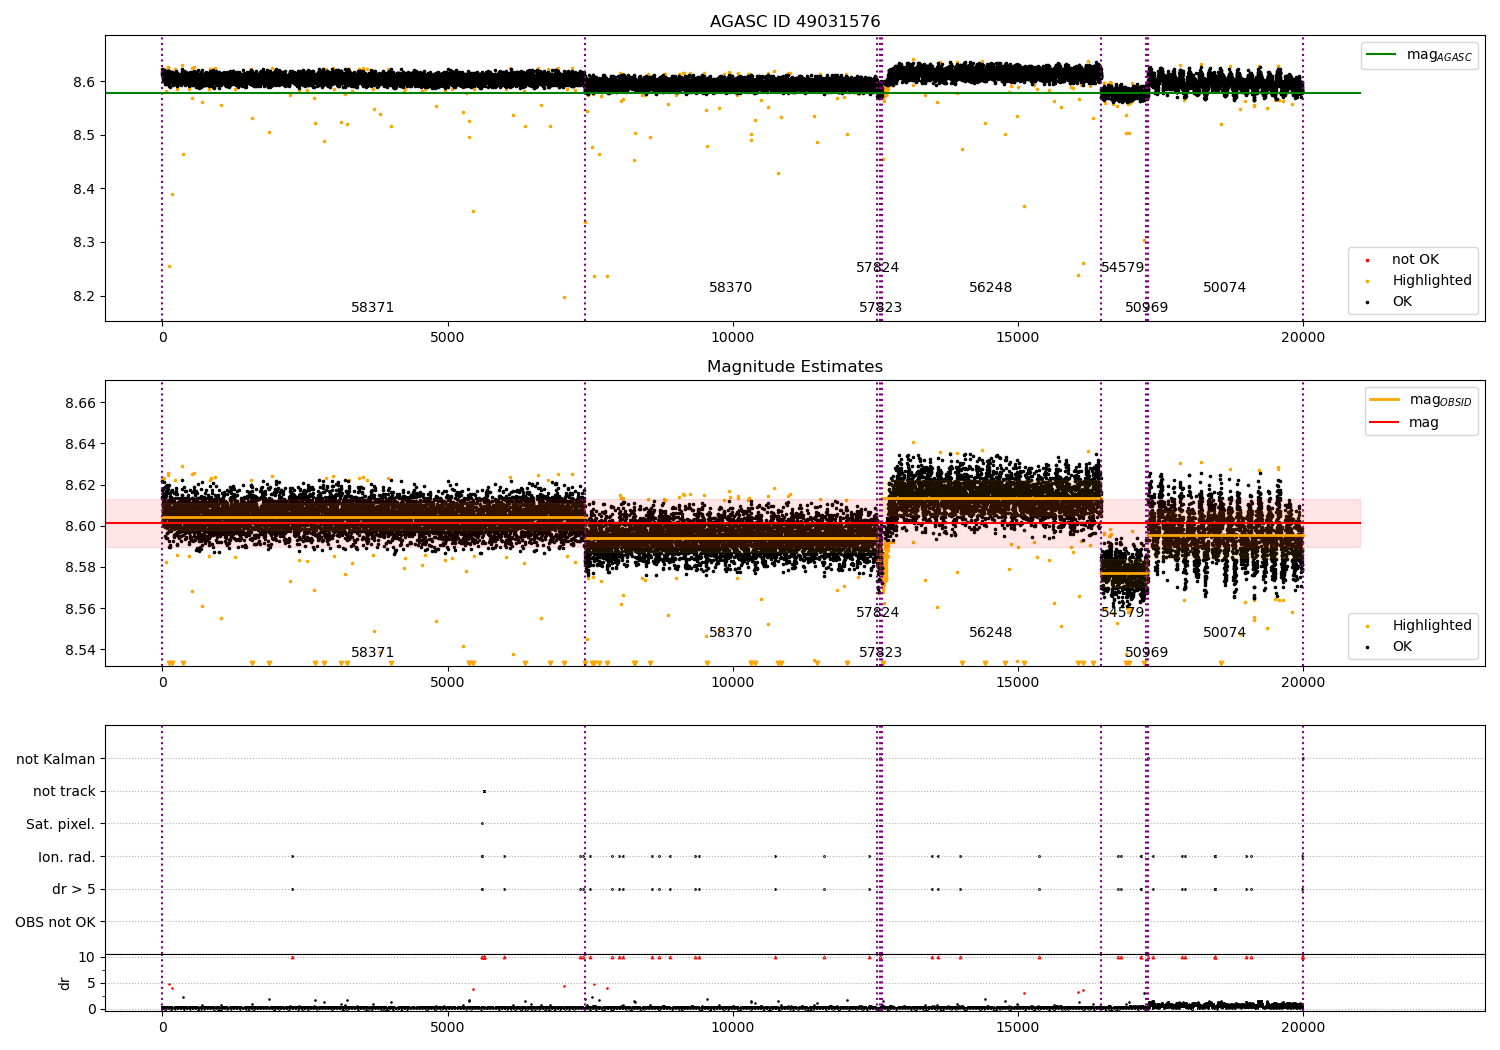Click the 8.62 y-axis tick label
This screenshot has height=1050, width=1500.
coord(81,485)
